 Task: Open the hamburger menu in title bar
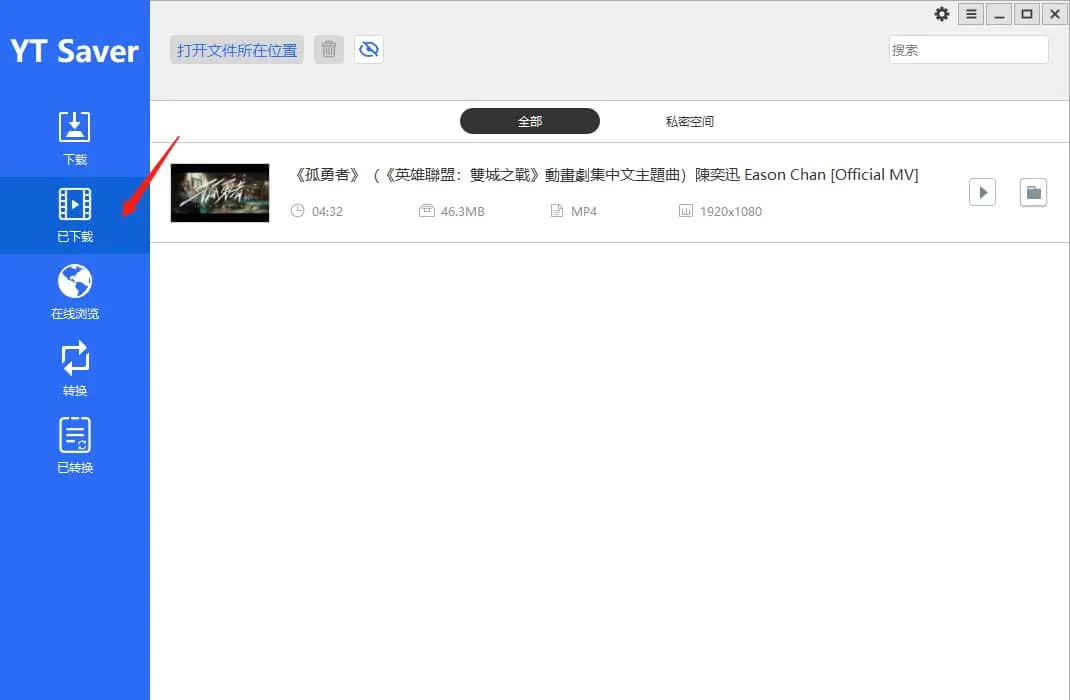click(x=970, y=14)
